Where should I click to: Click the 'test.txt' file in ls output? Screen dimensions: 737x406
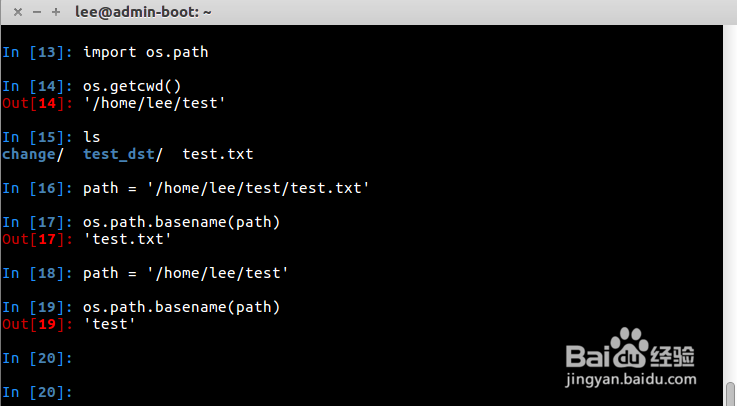click(x=217, y=154)
